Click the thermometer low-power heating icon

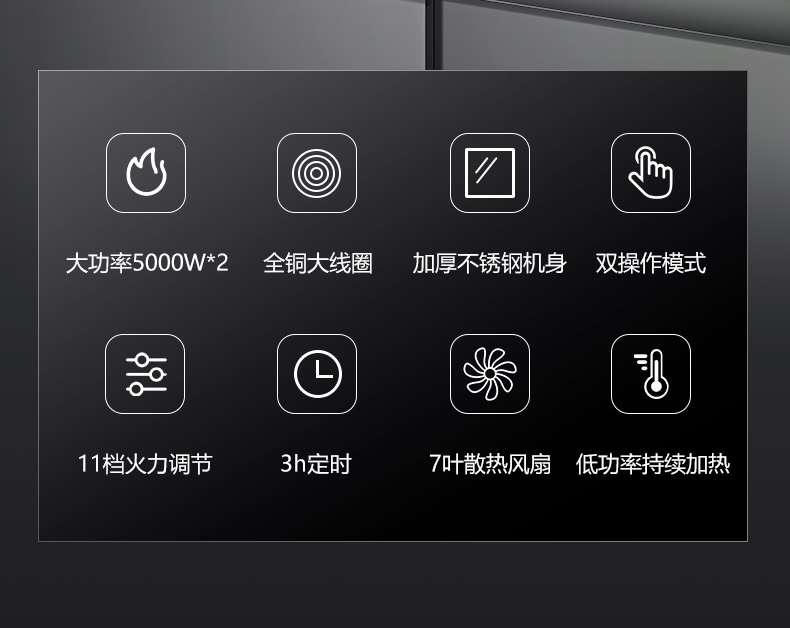tap(650, 374)
